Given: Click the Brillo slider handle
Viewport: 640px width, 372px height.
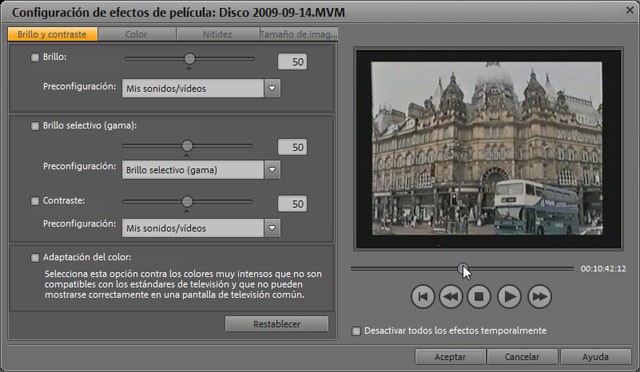Looking at the screenshot, I should point(189,59).
